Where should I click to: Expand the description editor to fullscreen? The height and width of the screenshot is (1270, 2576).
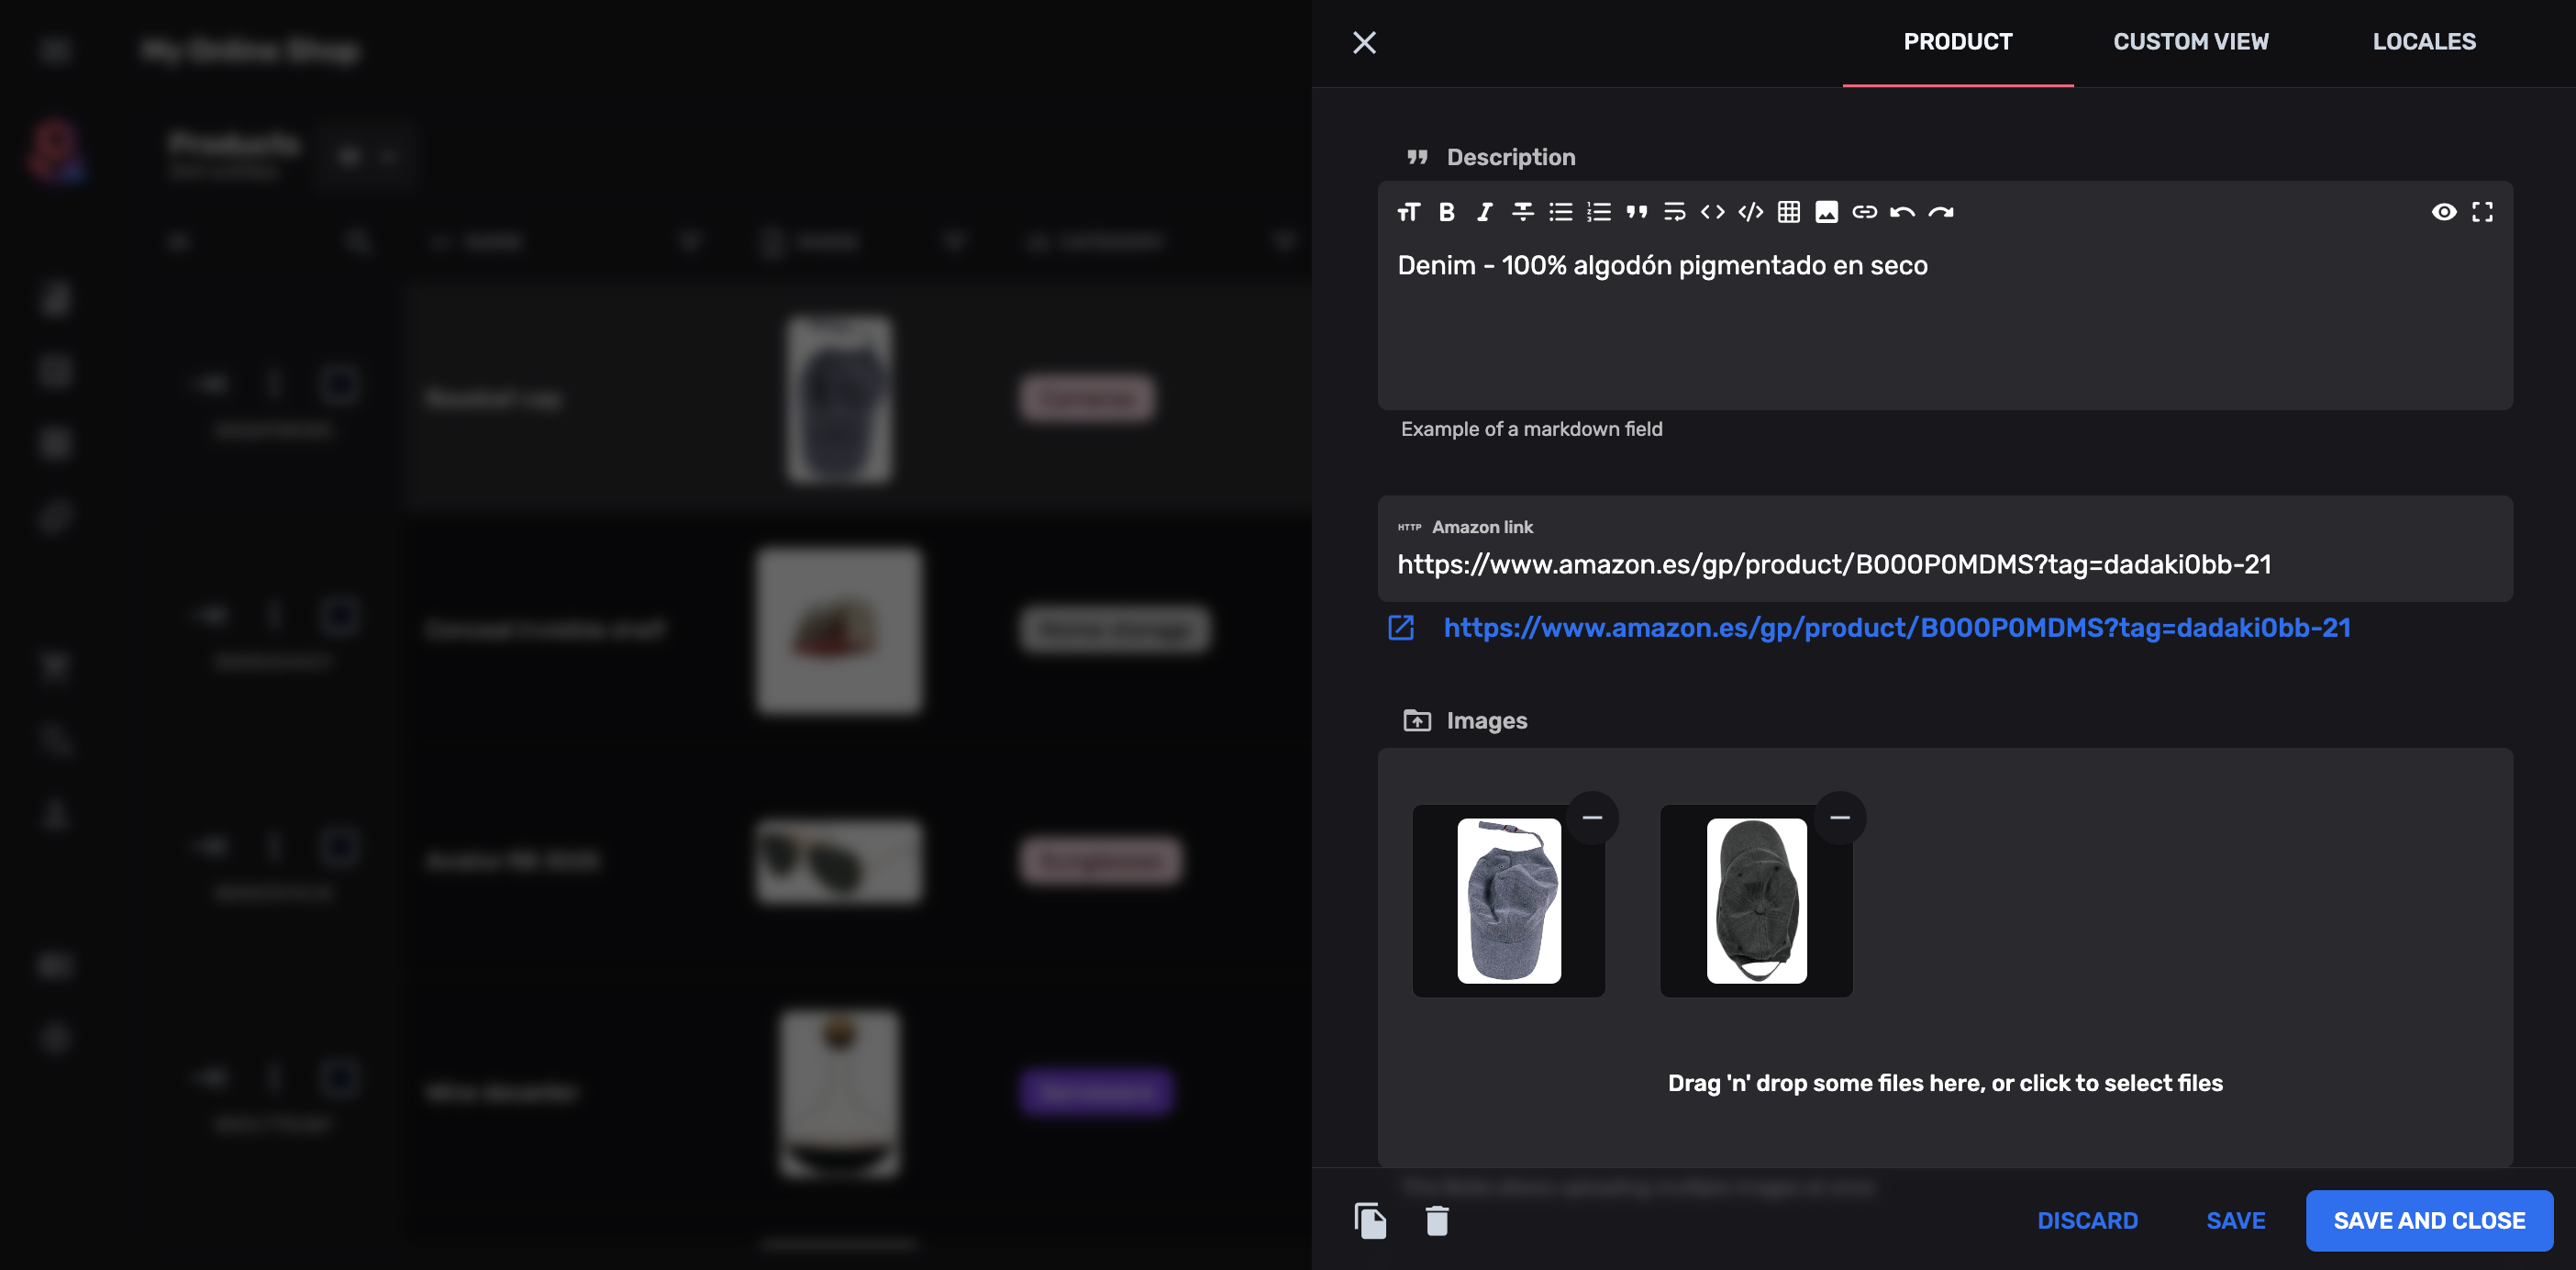click(x=2483, y=211)
